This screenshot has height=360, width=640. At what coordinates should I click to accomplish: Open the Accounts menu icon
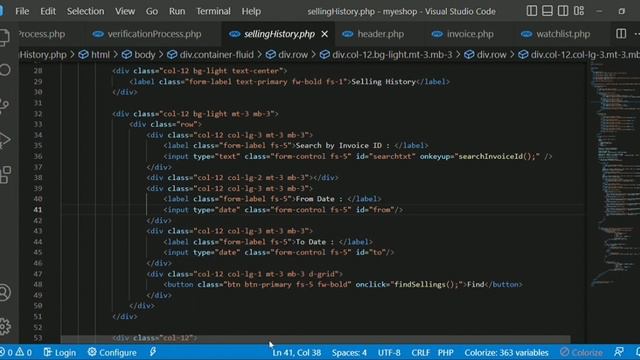coord(4,292)
